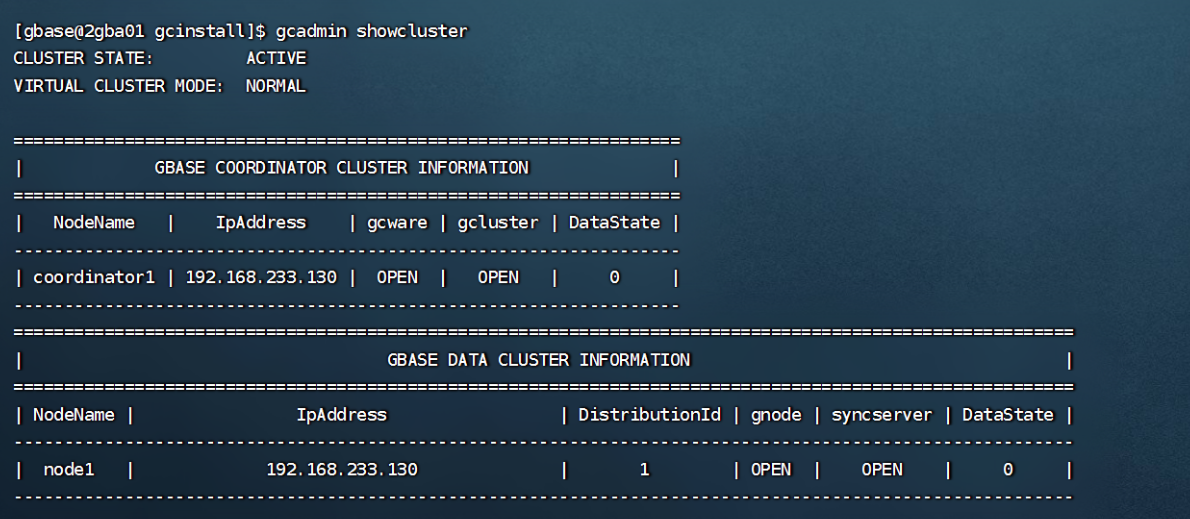Click the coordinator1 IP address 192.168.233.130
The height and width of the screenshot is (519, 1190).
261,278
